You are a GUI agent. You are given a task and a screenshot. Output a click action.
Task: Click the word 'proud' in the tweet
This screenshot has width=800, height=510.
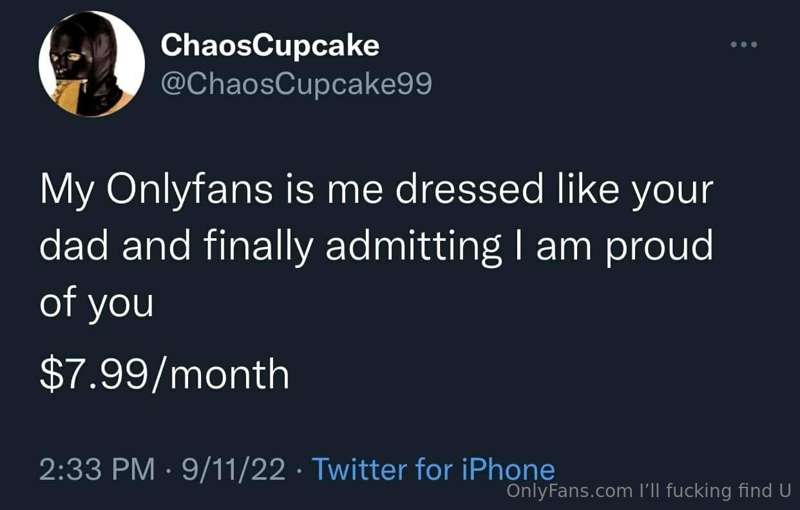coord(659,247)
